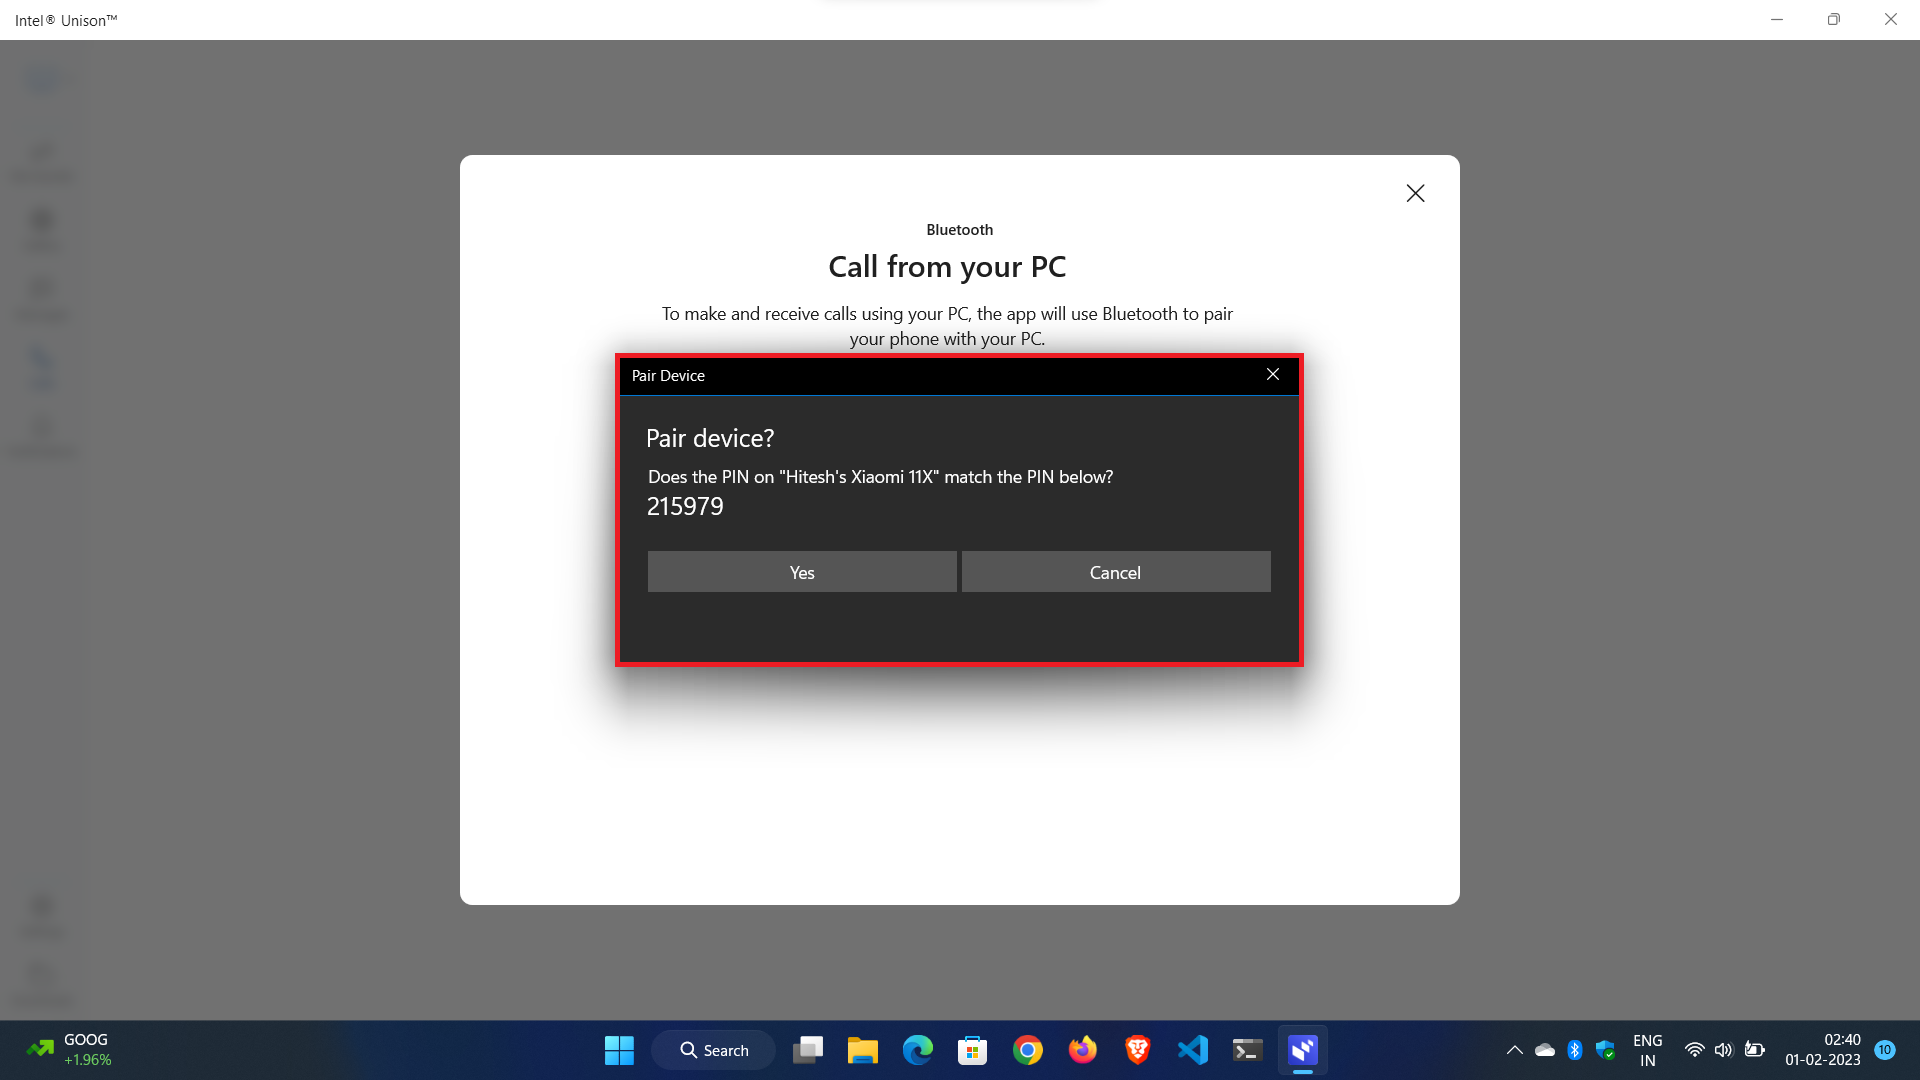The height and width of the screenshot is (1080, 1920).
Task: Open taskbar Search box
Action: (x=714, y=1050)
